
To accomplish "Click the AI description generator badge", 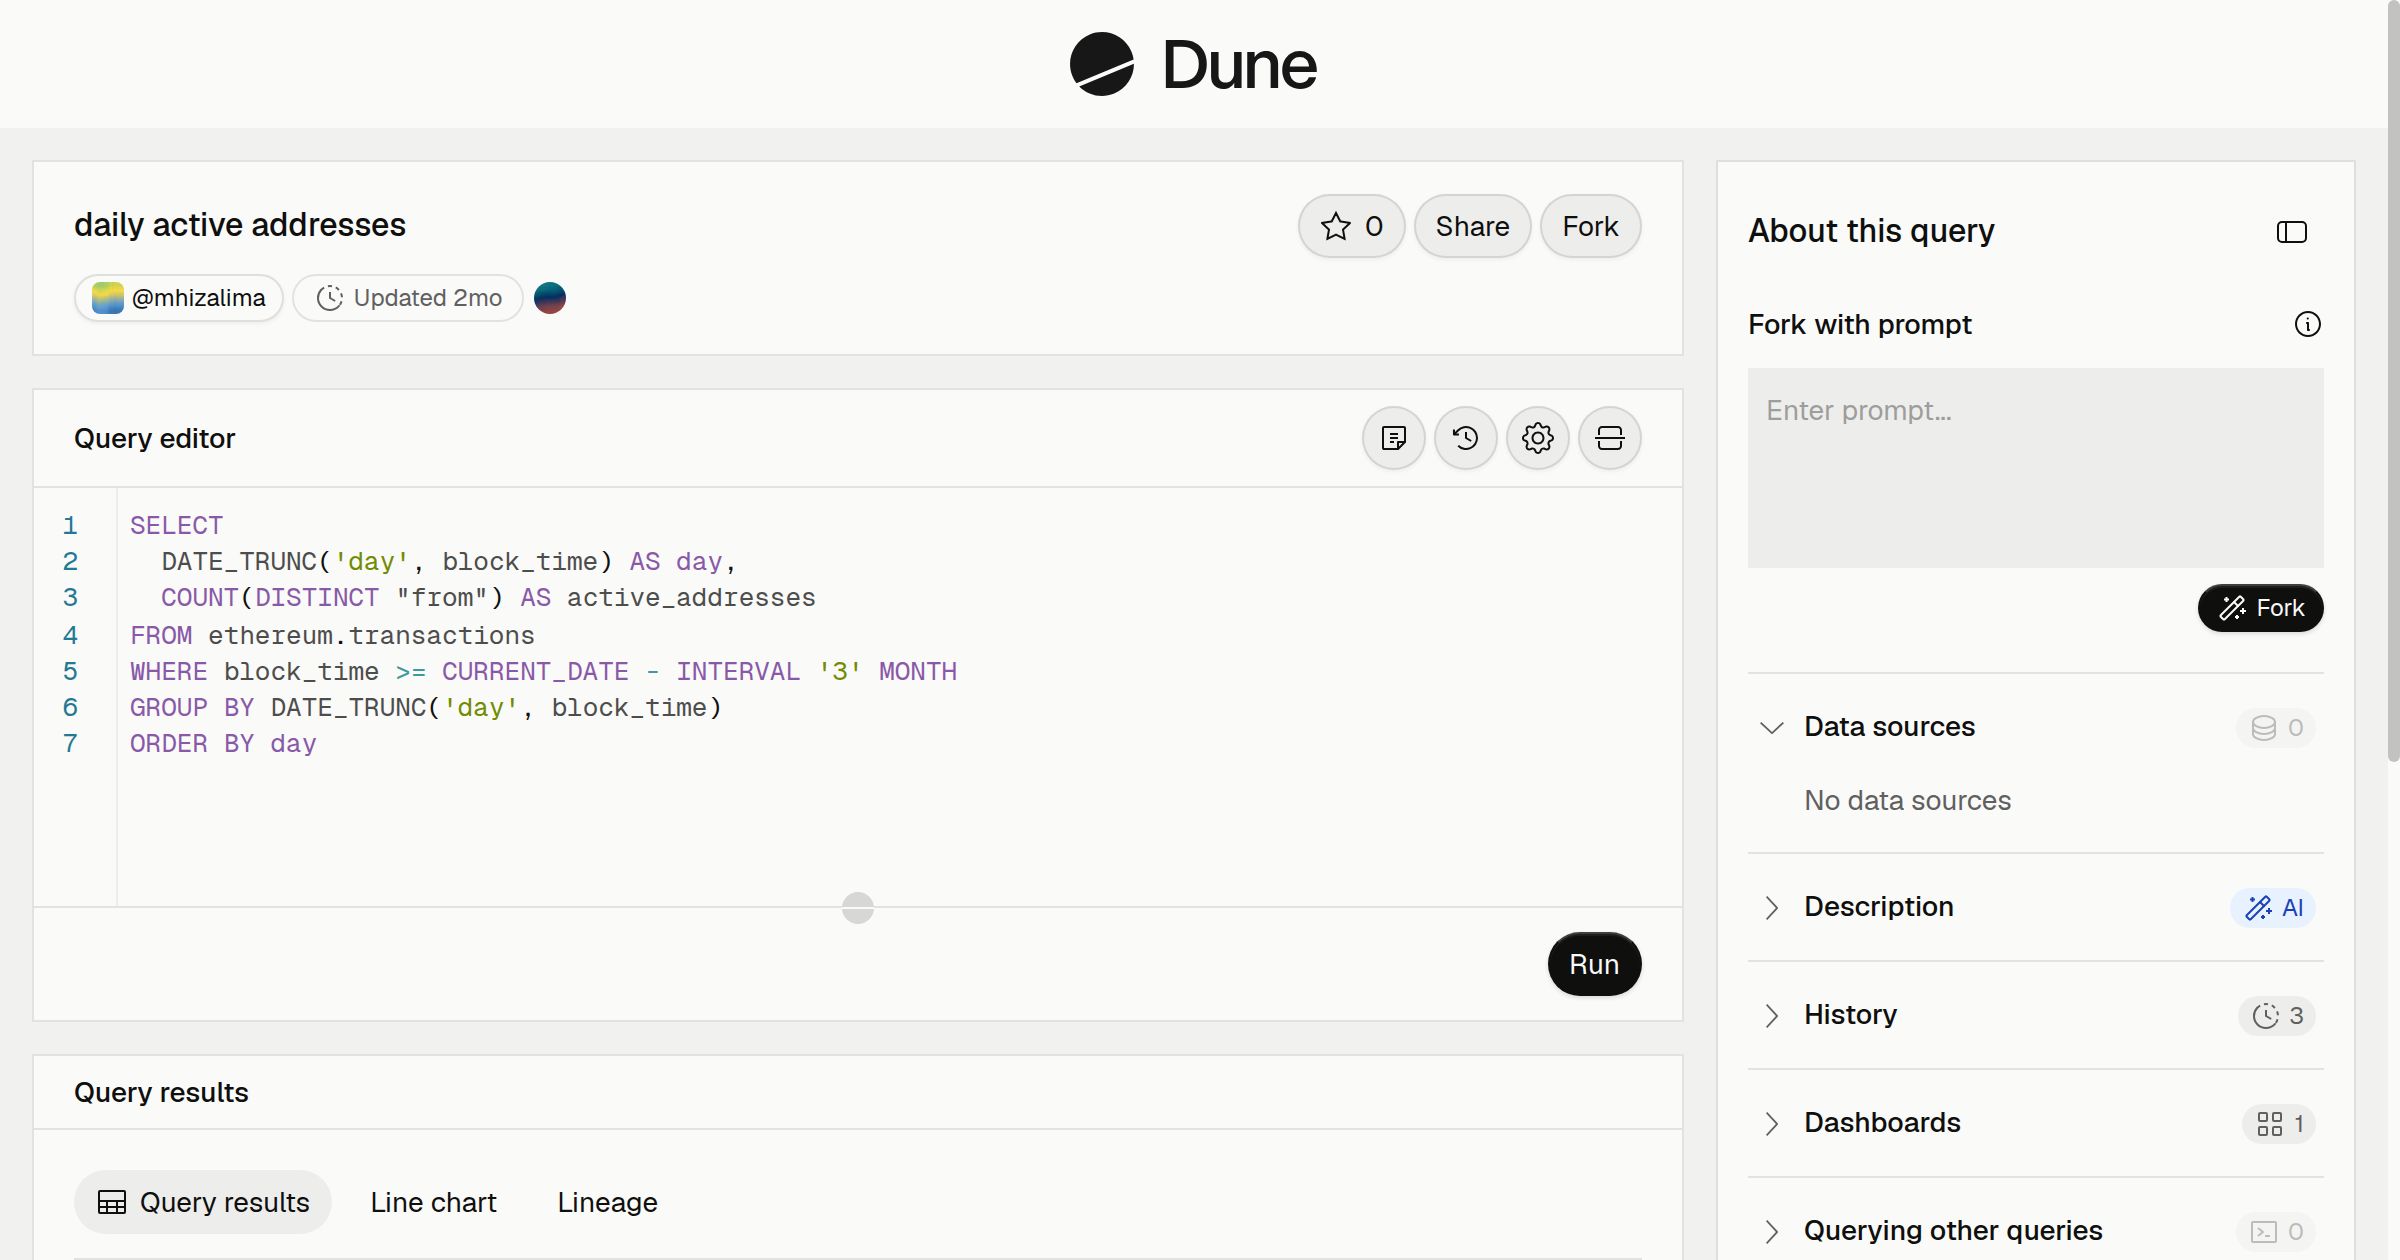I will (x=2273, y=907).
